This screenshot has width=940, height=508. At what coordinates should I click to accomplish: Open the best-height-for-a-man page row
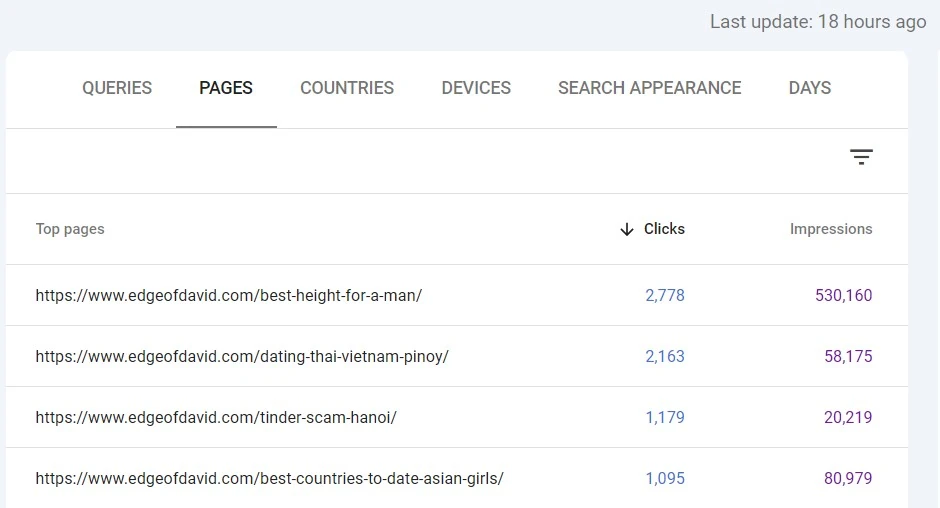point(228,296)
